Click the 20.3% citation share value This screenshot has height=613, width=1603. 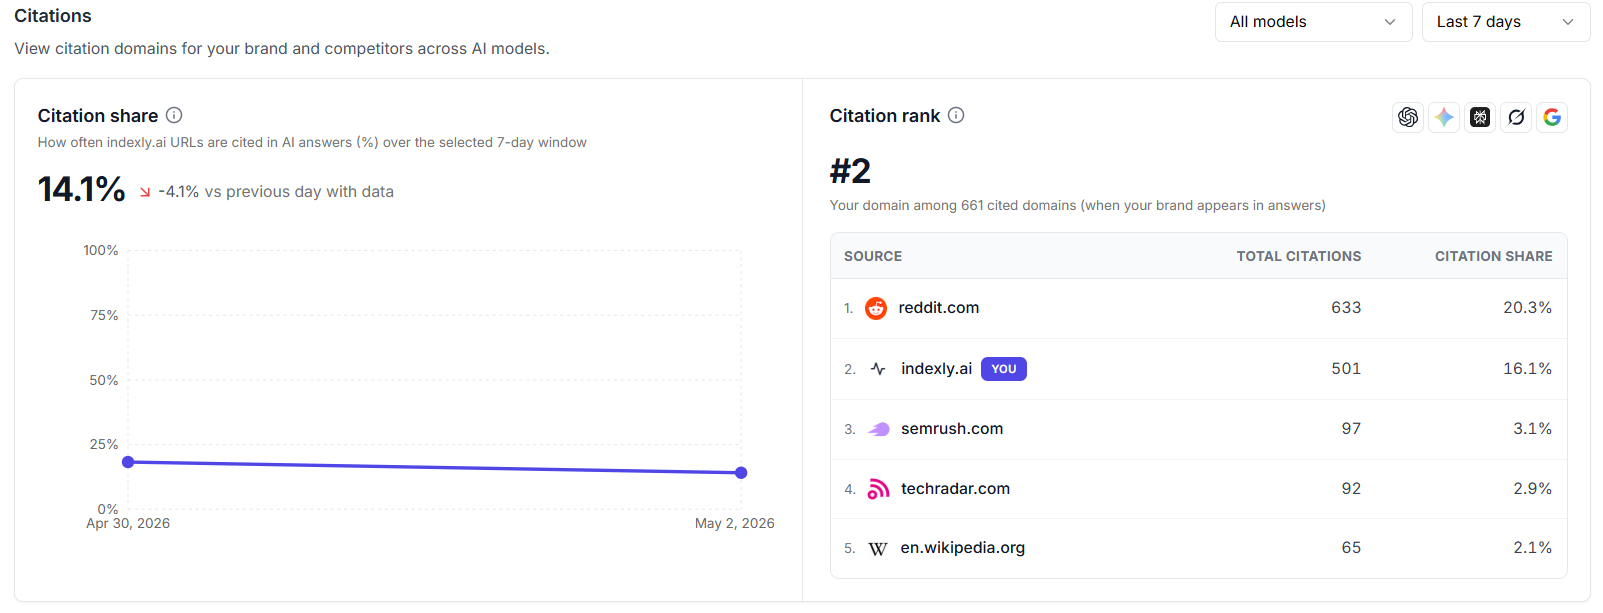click(x=1527, y=308)
